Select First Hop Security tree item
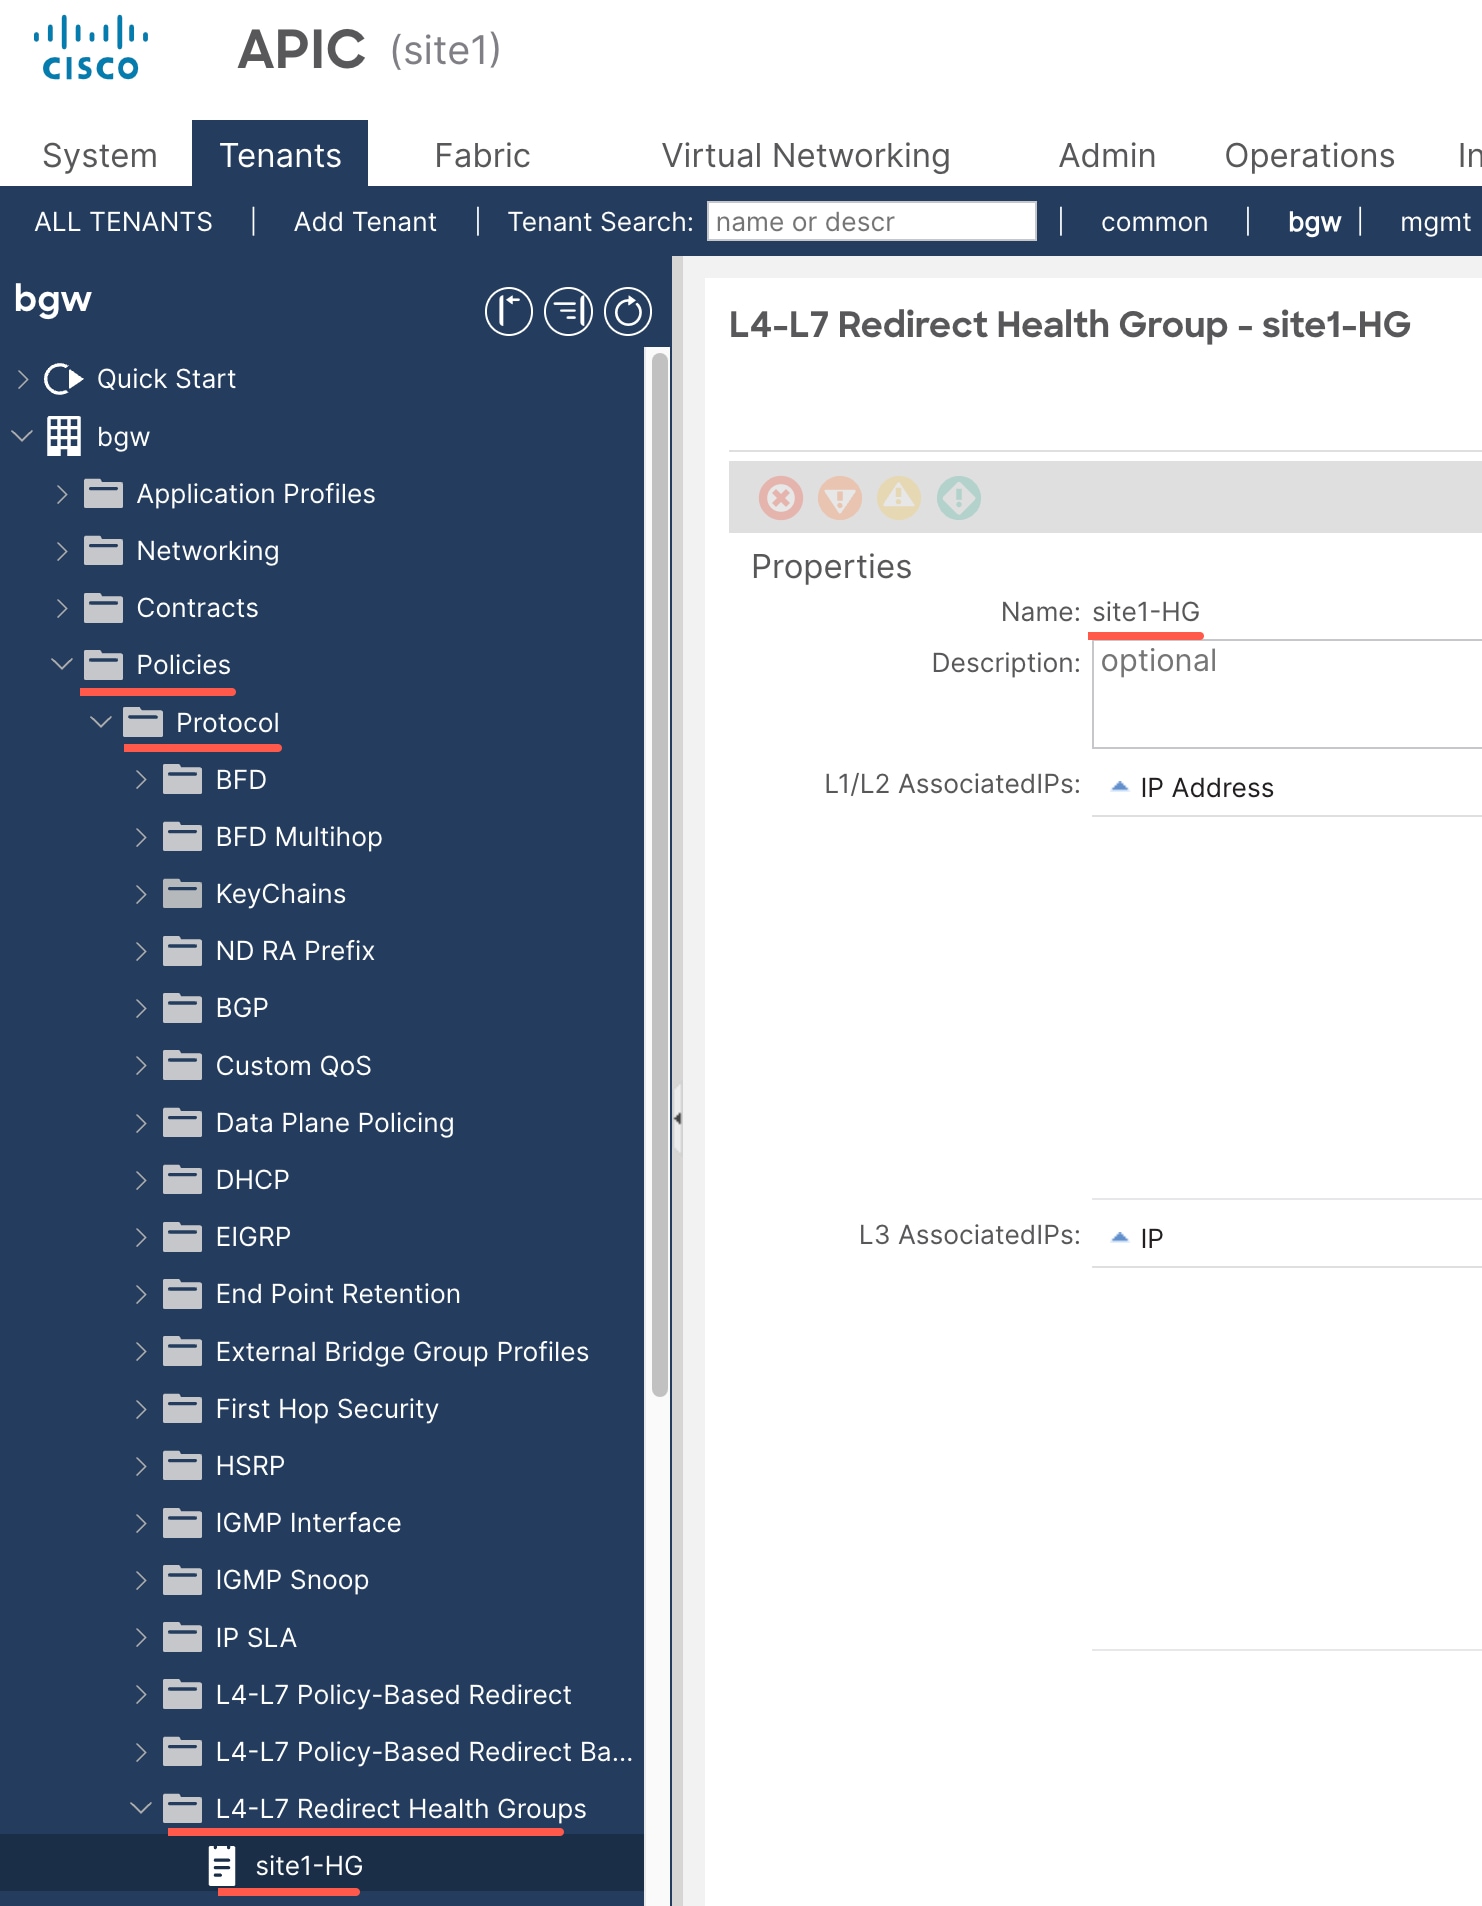Screen dimensions: 1482x1906 pyautogui.click(x=327, y=1408)
